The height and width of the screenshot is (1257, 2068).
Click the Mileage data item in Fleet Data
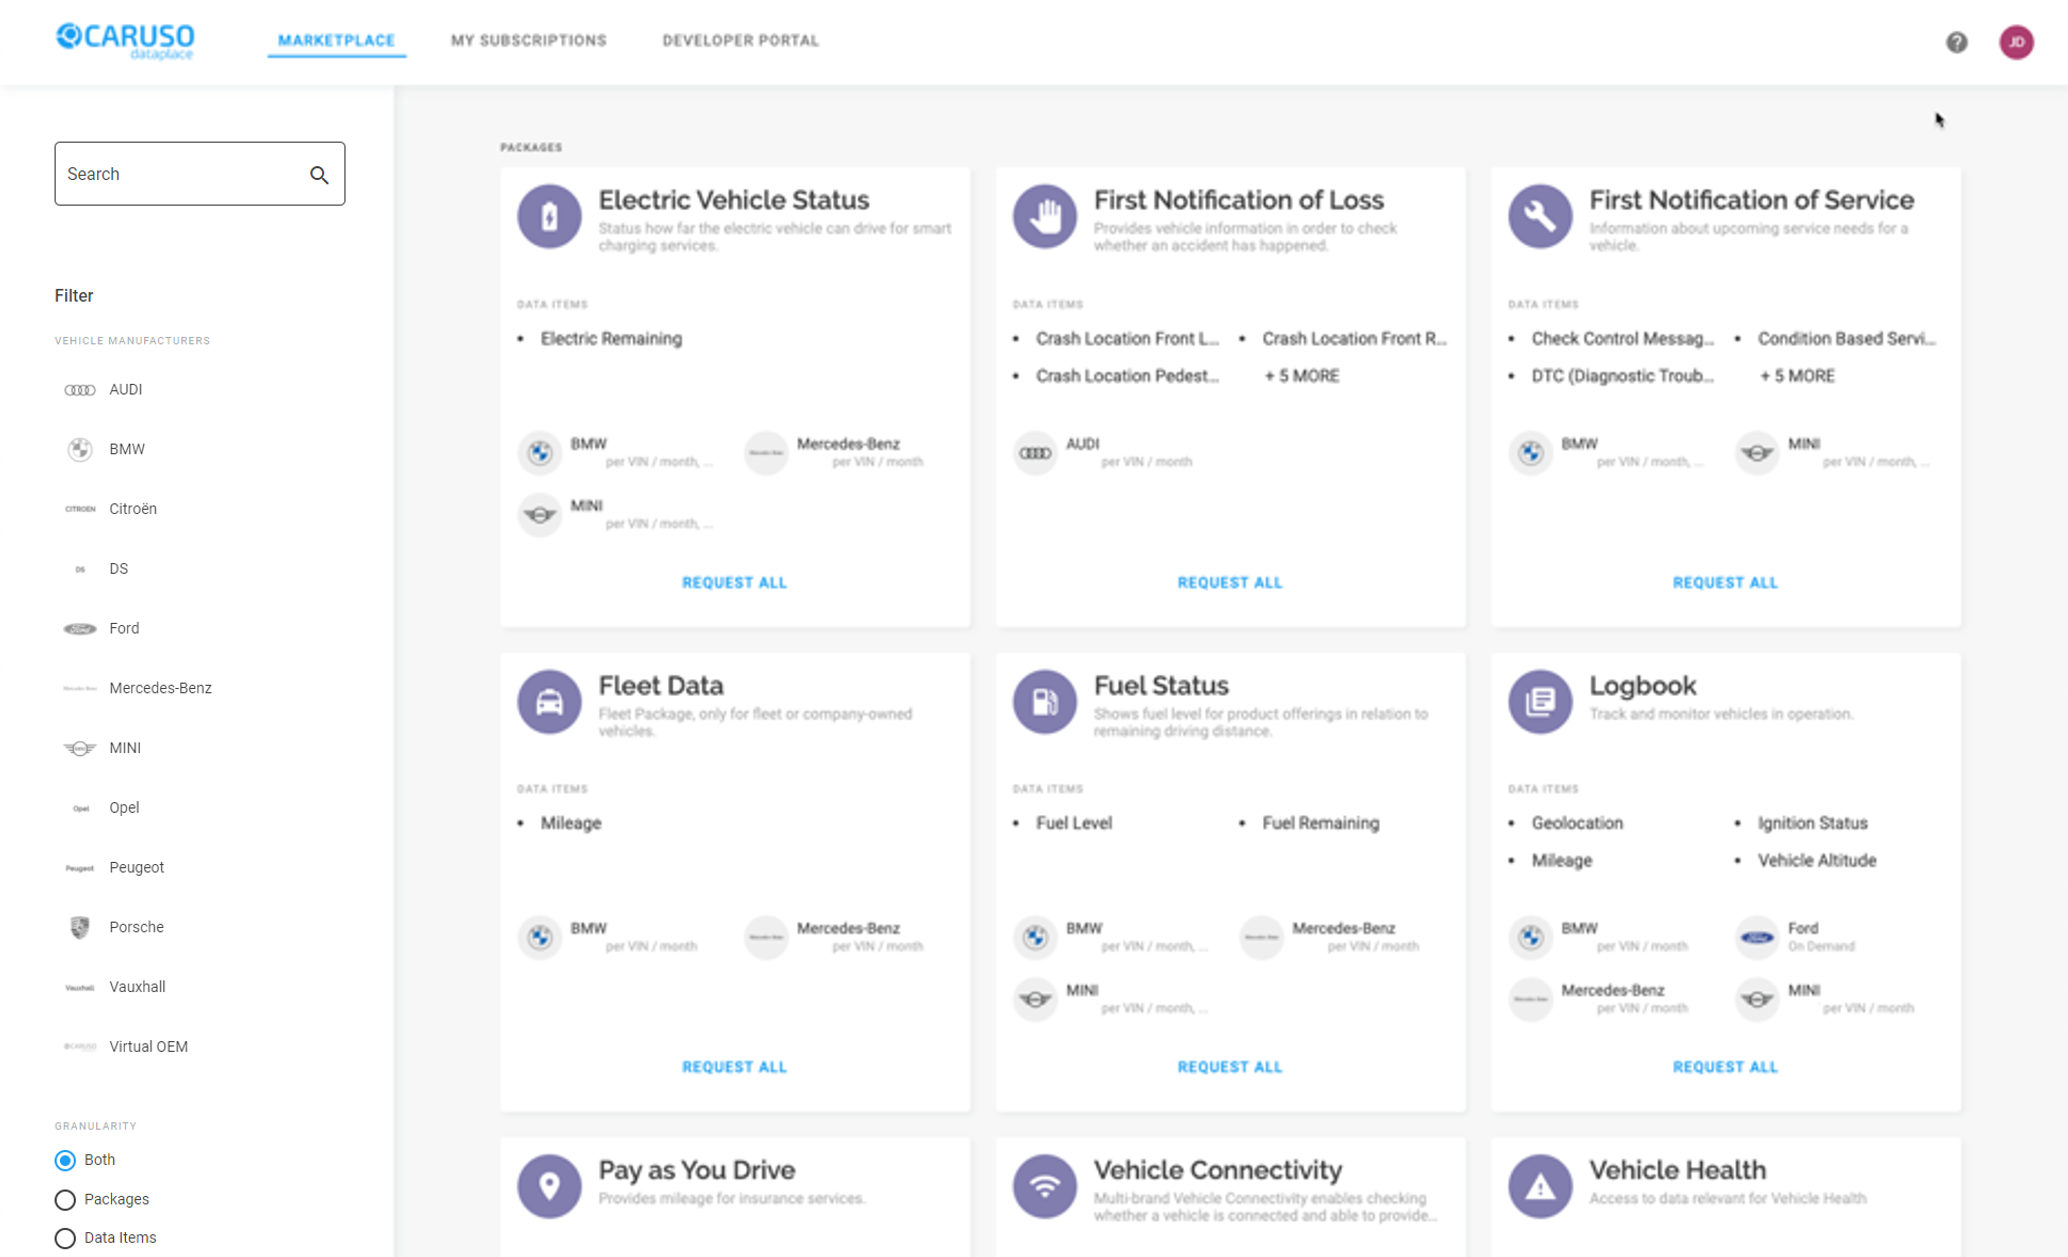tap(570, 824)
